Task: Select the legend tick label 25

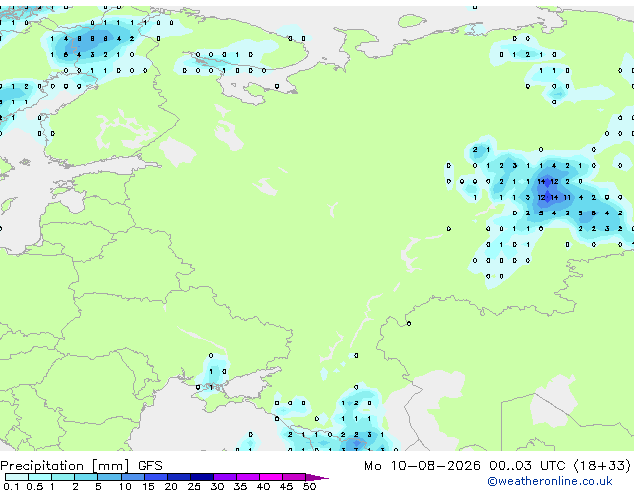Action: tap(194, 486)
